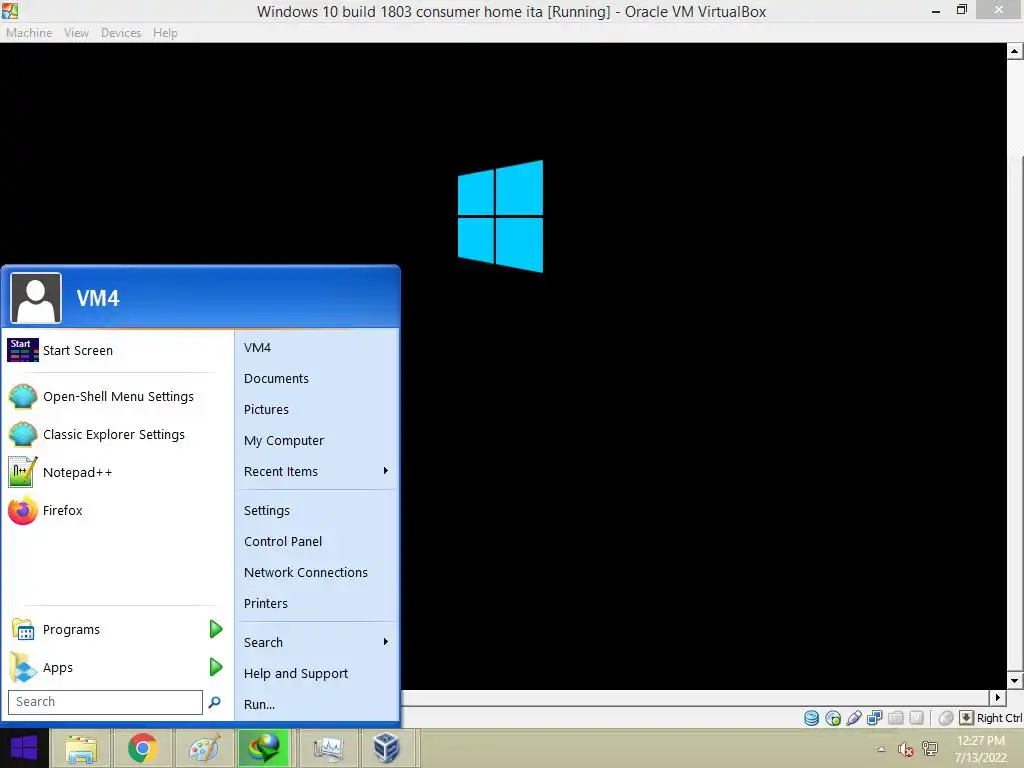Click the taskbar clock showing 12:27 PM
Image resolution: width=1024 pixels, height=768 pixels.
981,741
